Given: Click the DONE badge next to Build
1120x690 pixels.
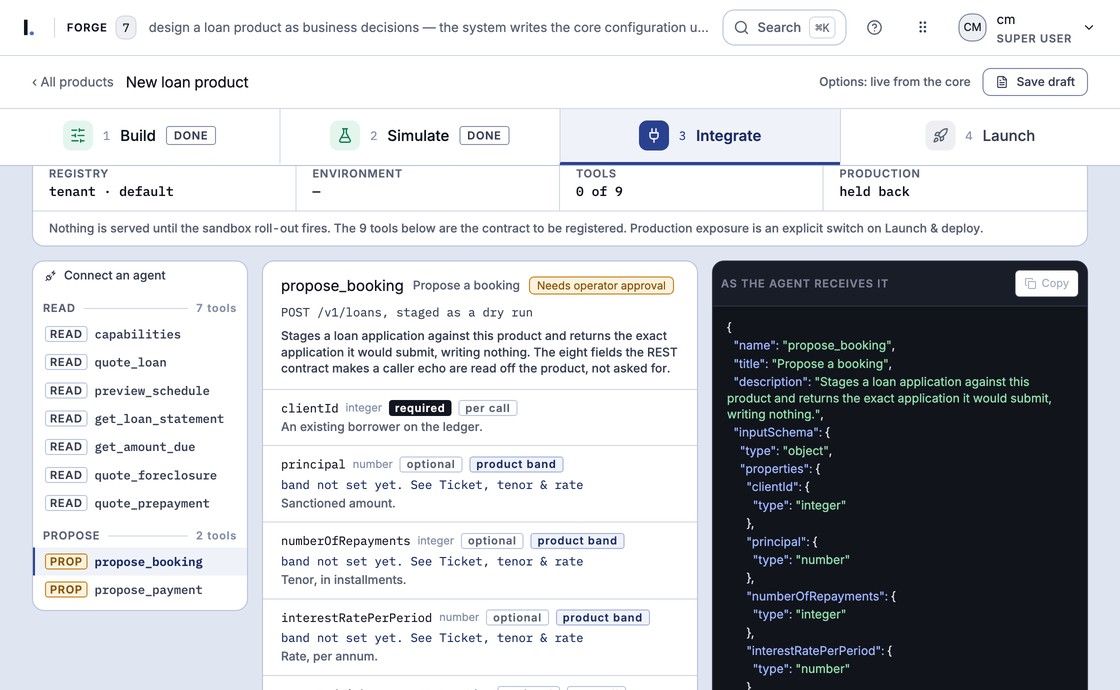Looking at the screenshot, I should click(x=191, y=136).
